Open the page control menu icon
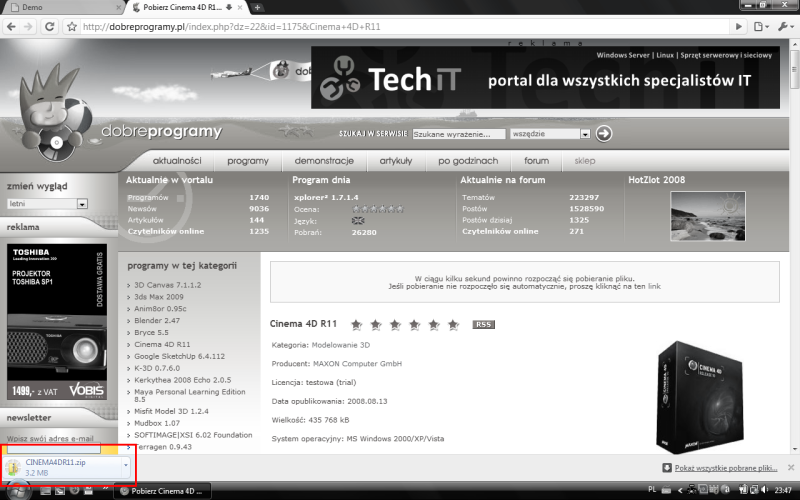The image size is (800, 500). point(761,27)
